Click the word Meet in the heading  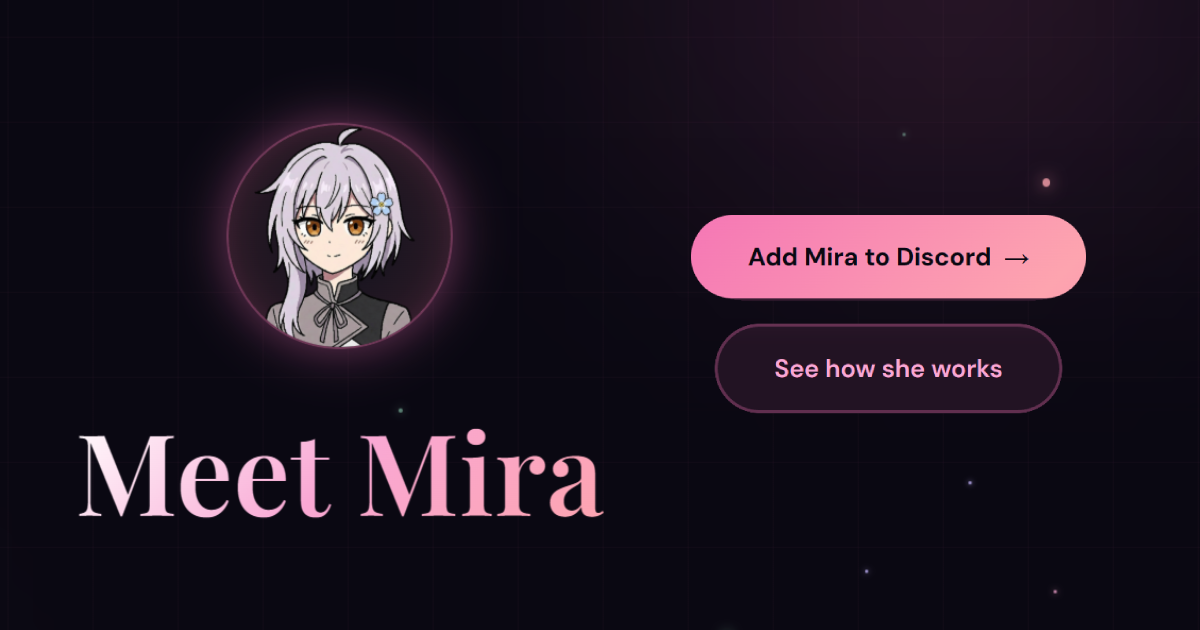205,476
